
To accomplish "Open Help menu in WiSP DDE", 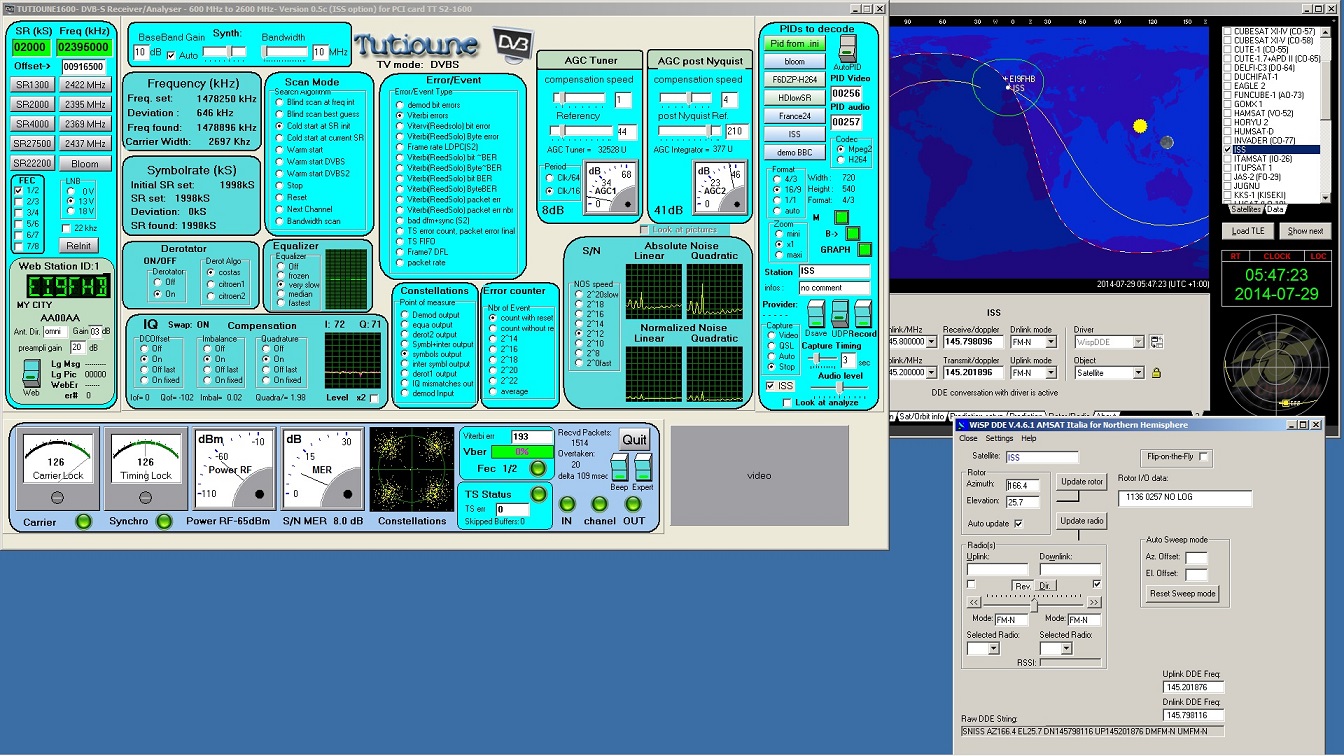I will (1029, 438).
